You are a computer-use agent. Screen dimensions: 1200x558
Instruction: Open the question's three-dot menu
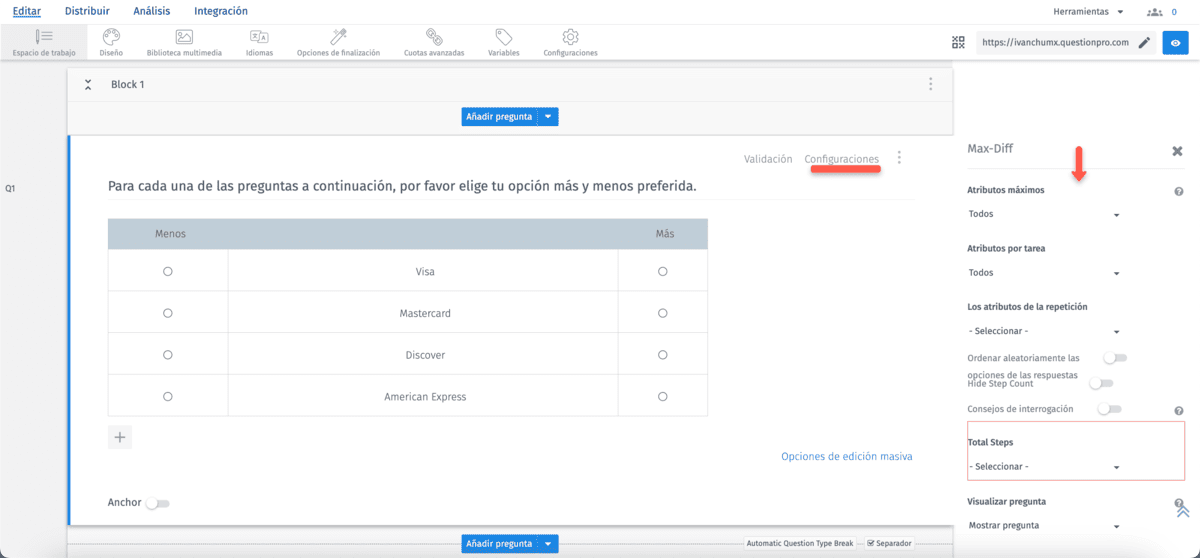(x=899, y=158)
